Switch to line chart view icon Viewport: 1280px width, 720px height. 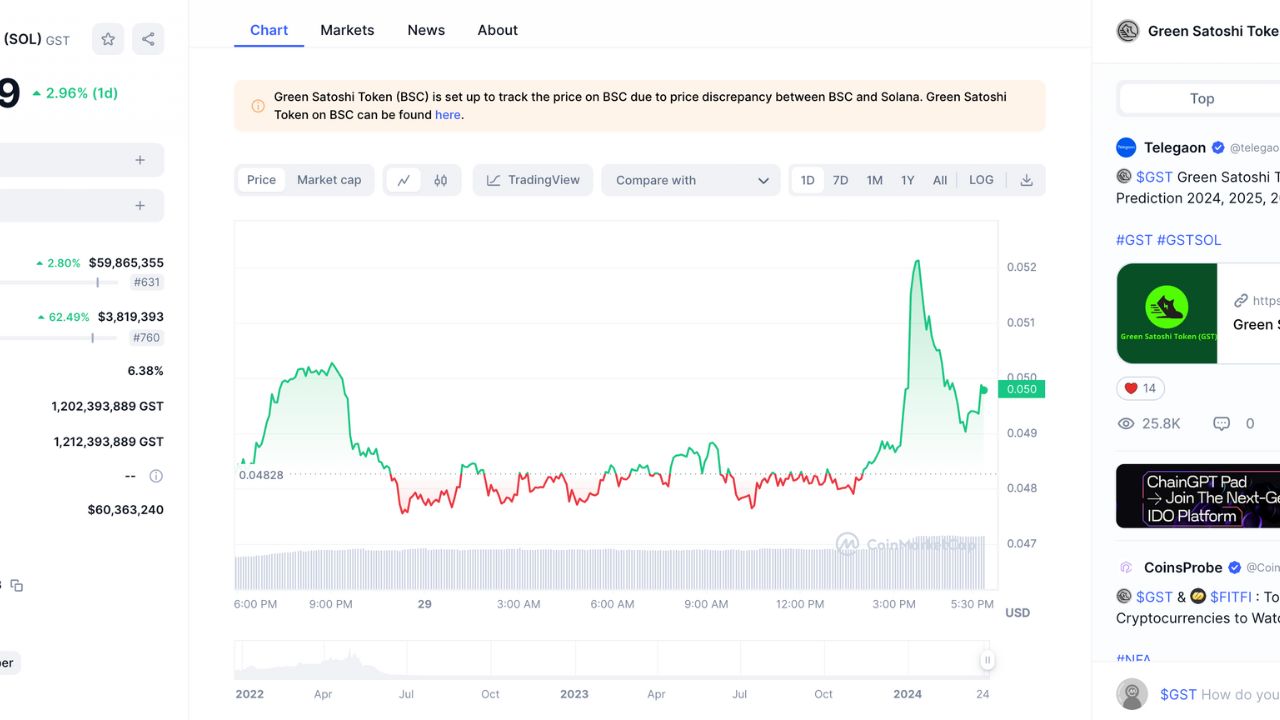(404, 180)
